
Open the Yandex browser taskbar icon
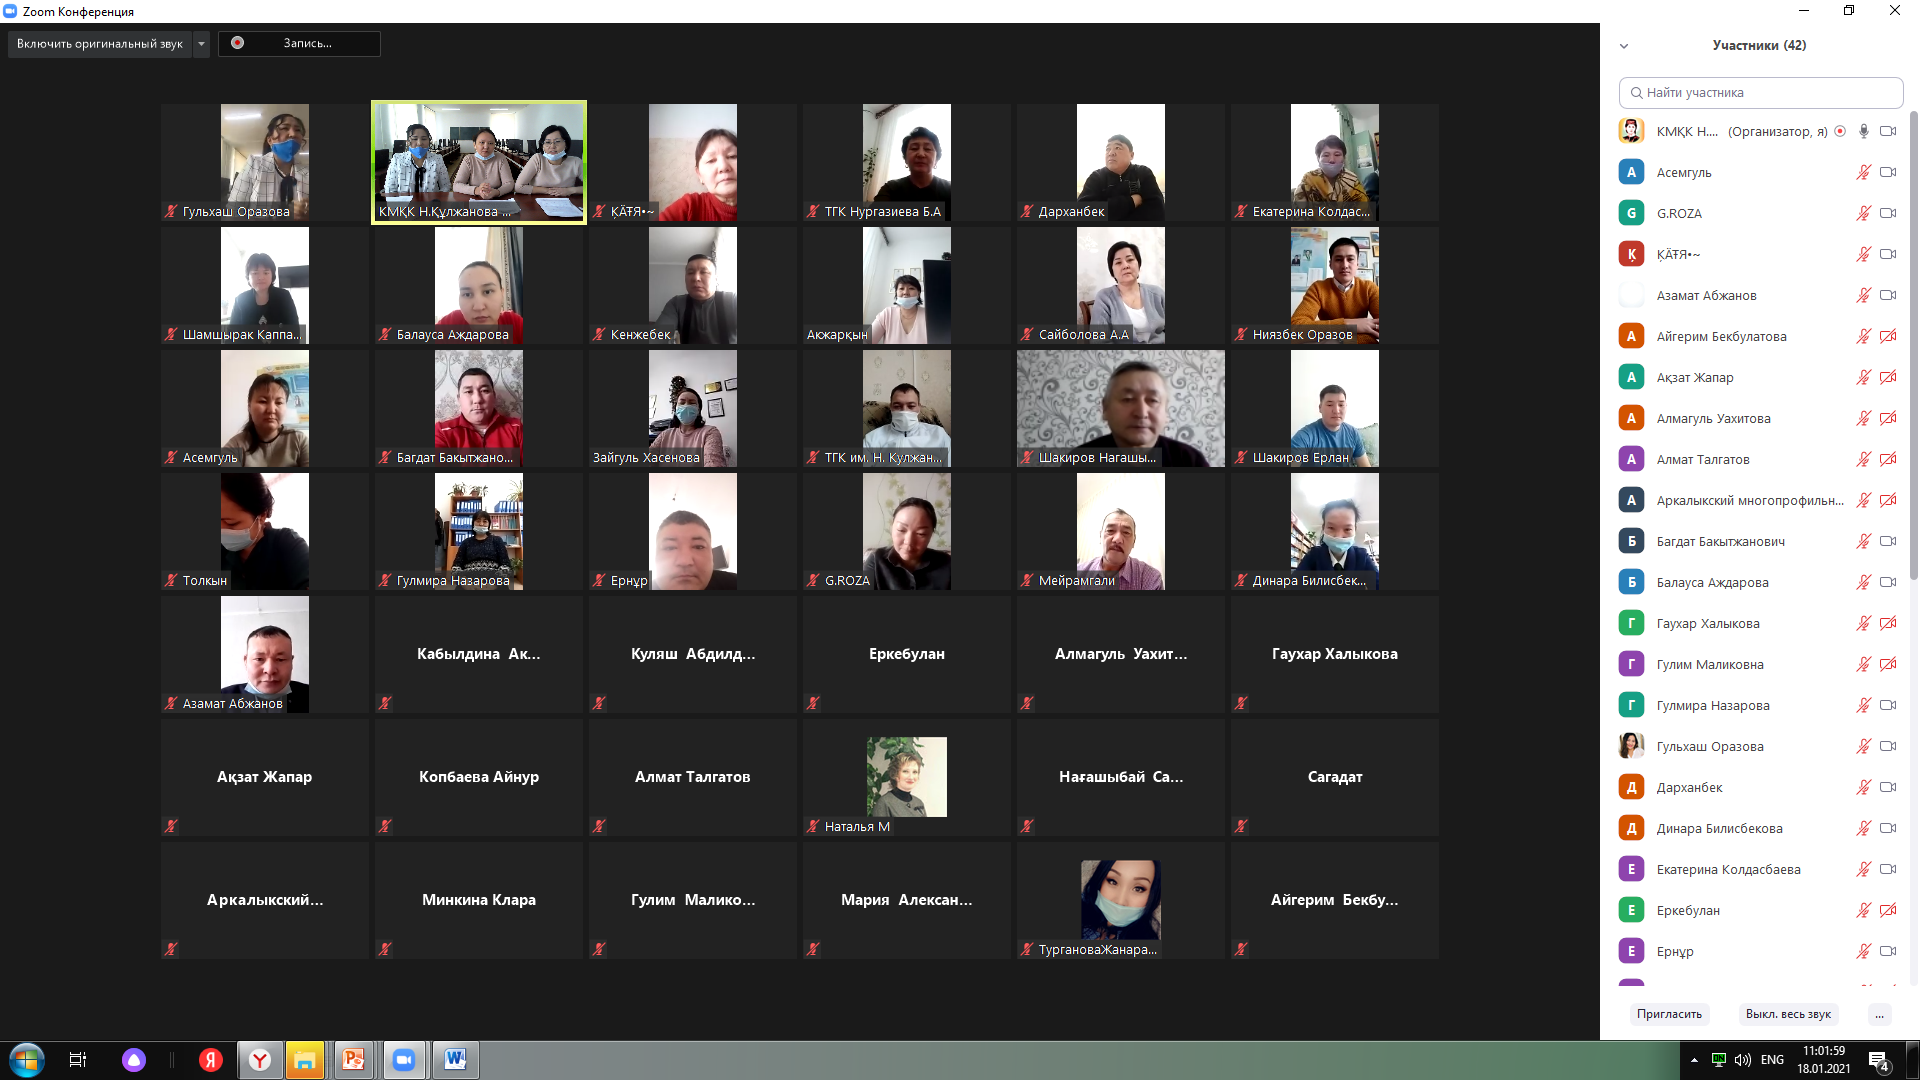coord(260,1060)
